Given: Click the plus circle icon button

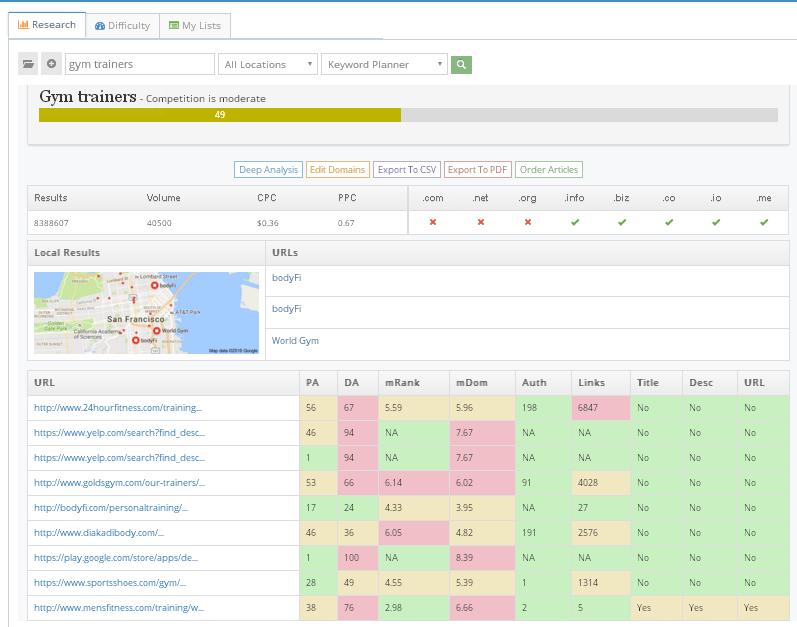Looking at the screenshot, I should pyautogui.click(x=51, y=64).
